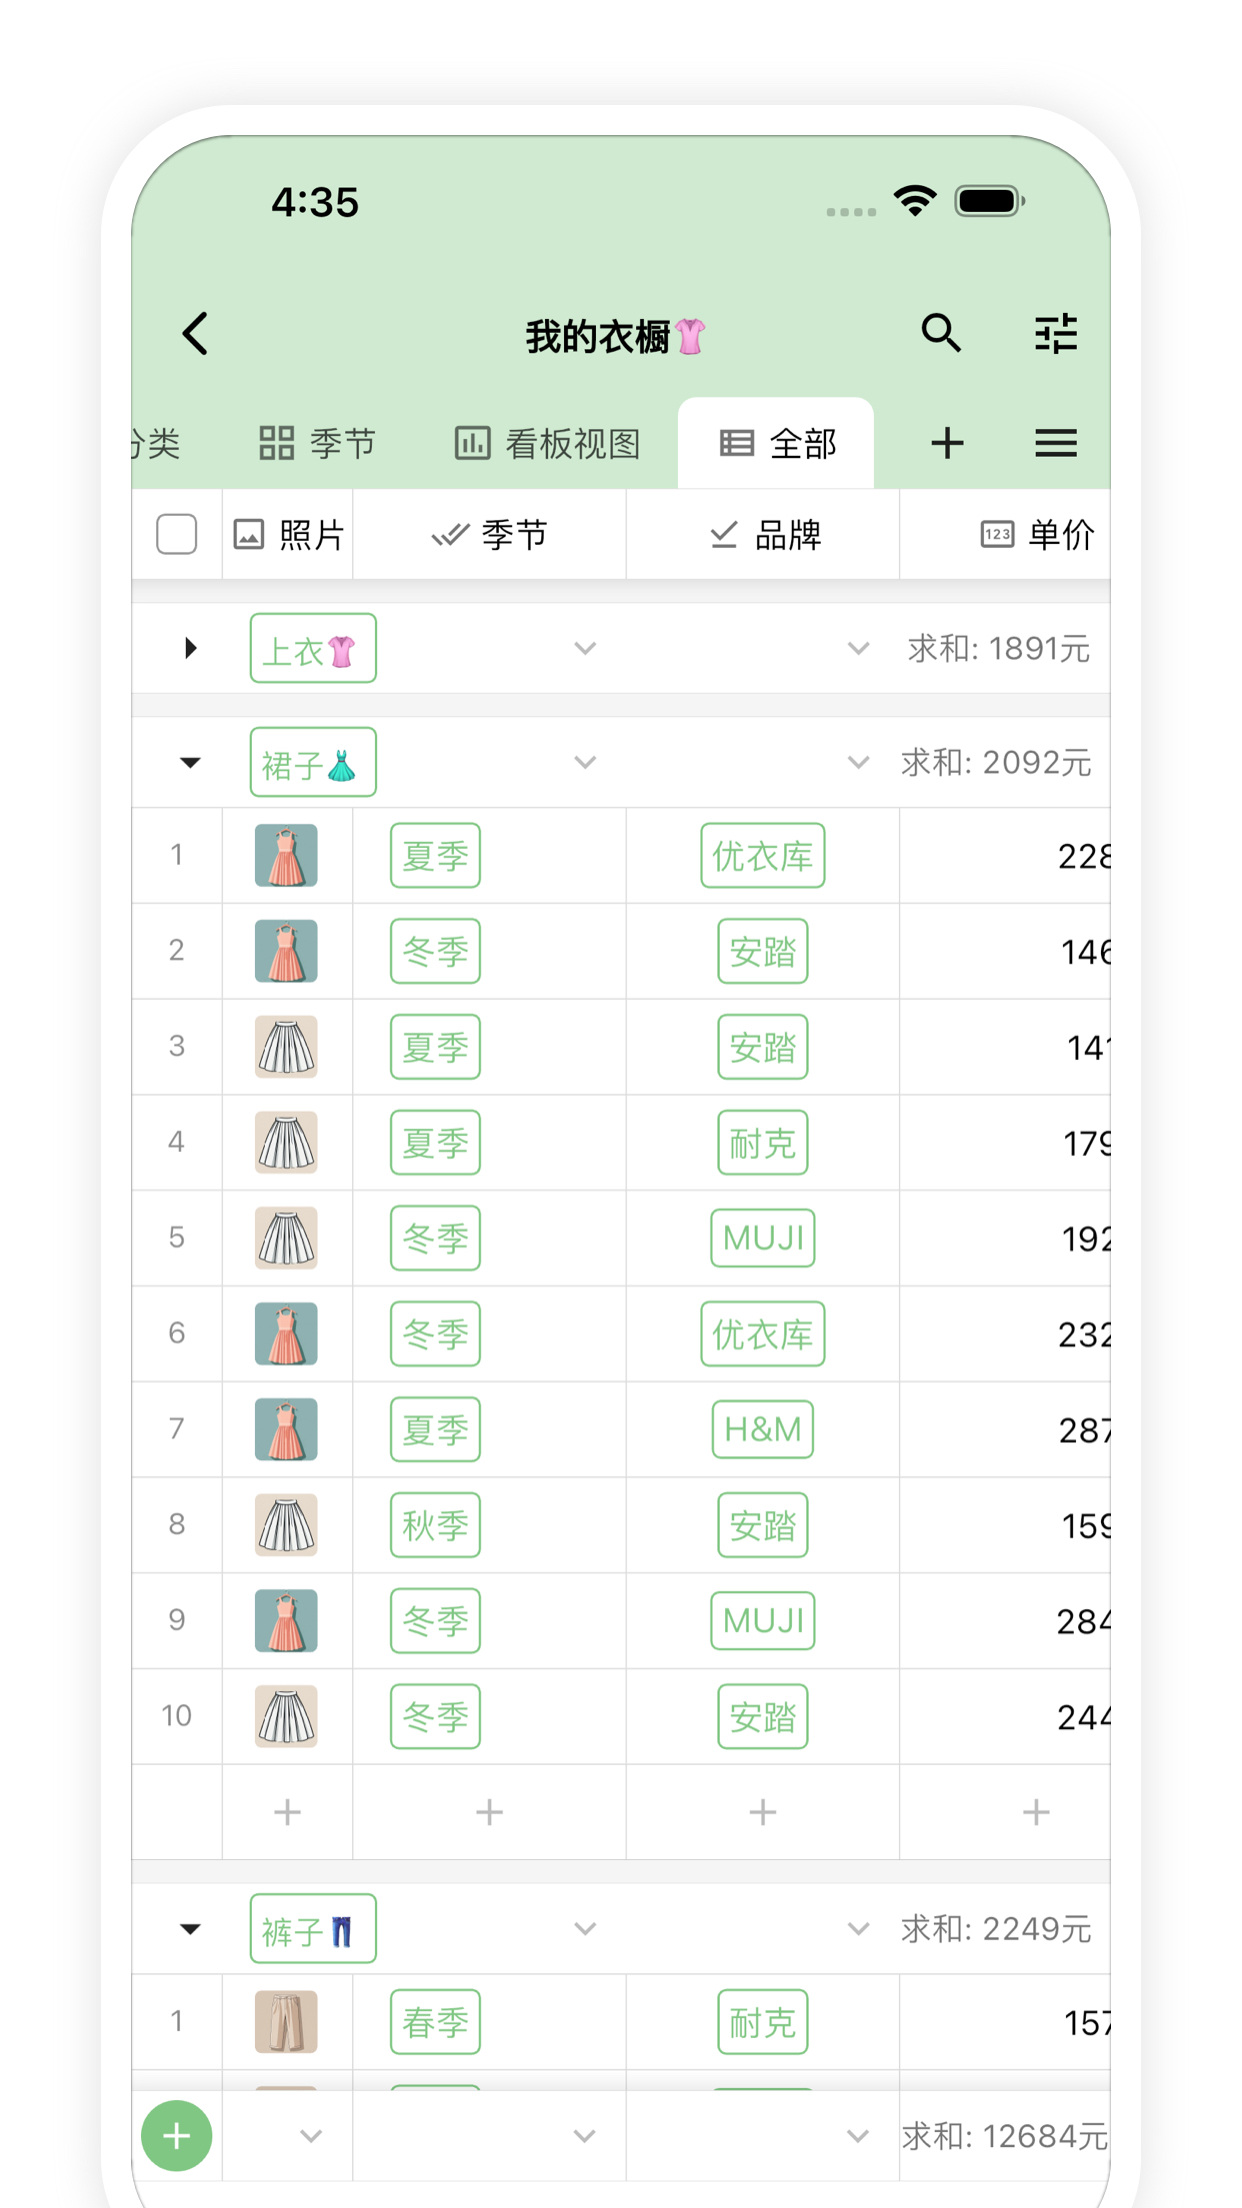Select the 优衣库 brand tag on row 6
The height and width of the screenshot is (2208, 1242).
pyautogui.click(x=762, y=1334)
